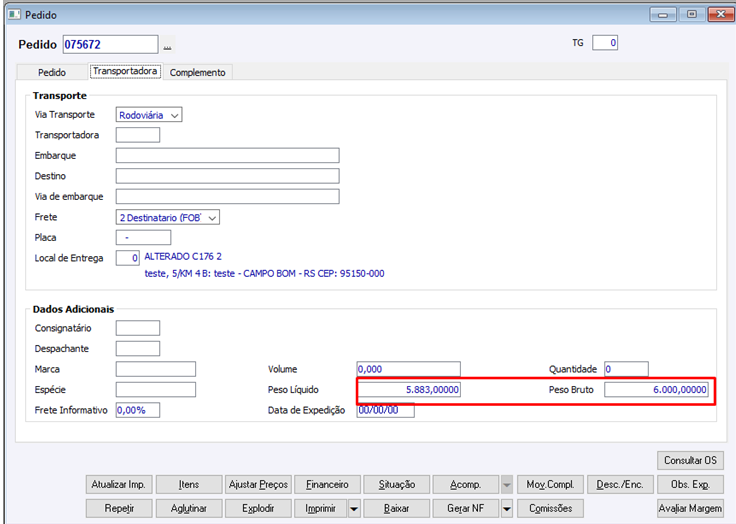736x524 pixels.
Task: Click the Embarque text field
Action: click(227, 155)
